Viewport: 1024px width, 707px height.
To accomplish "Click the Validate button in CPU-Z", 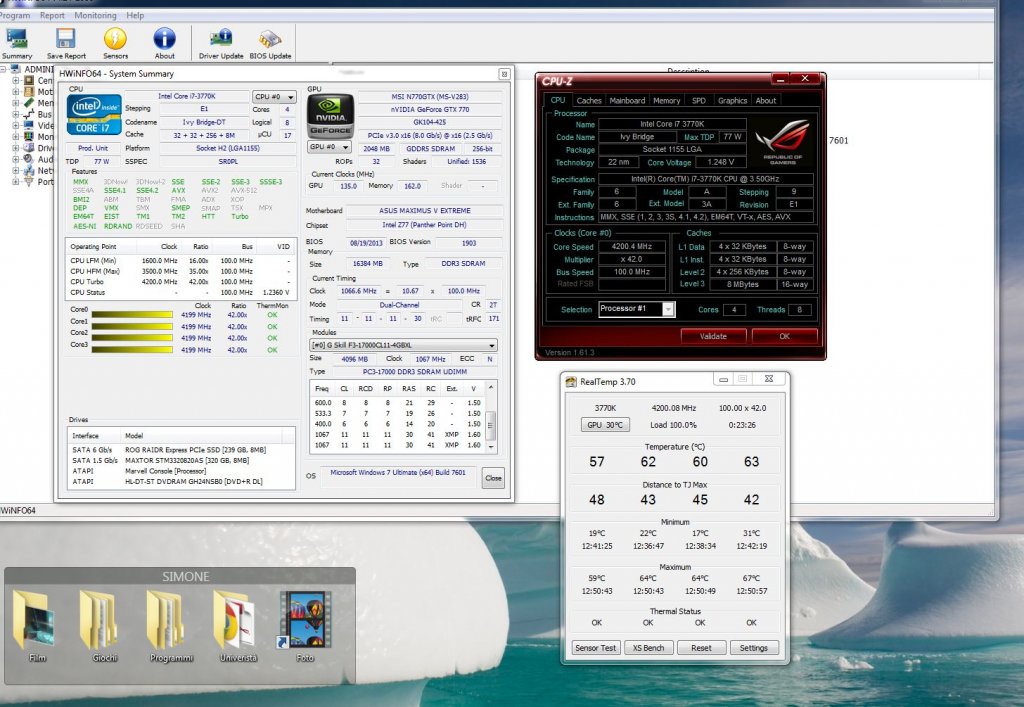I will tap(713, 336).
